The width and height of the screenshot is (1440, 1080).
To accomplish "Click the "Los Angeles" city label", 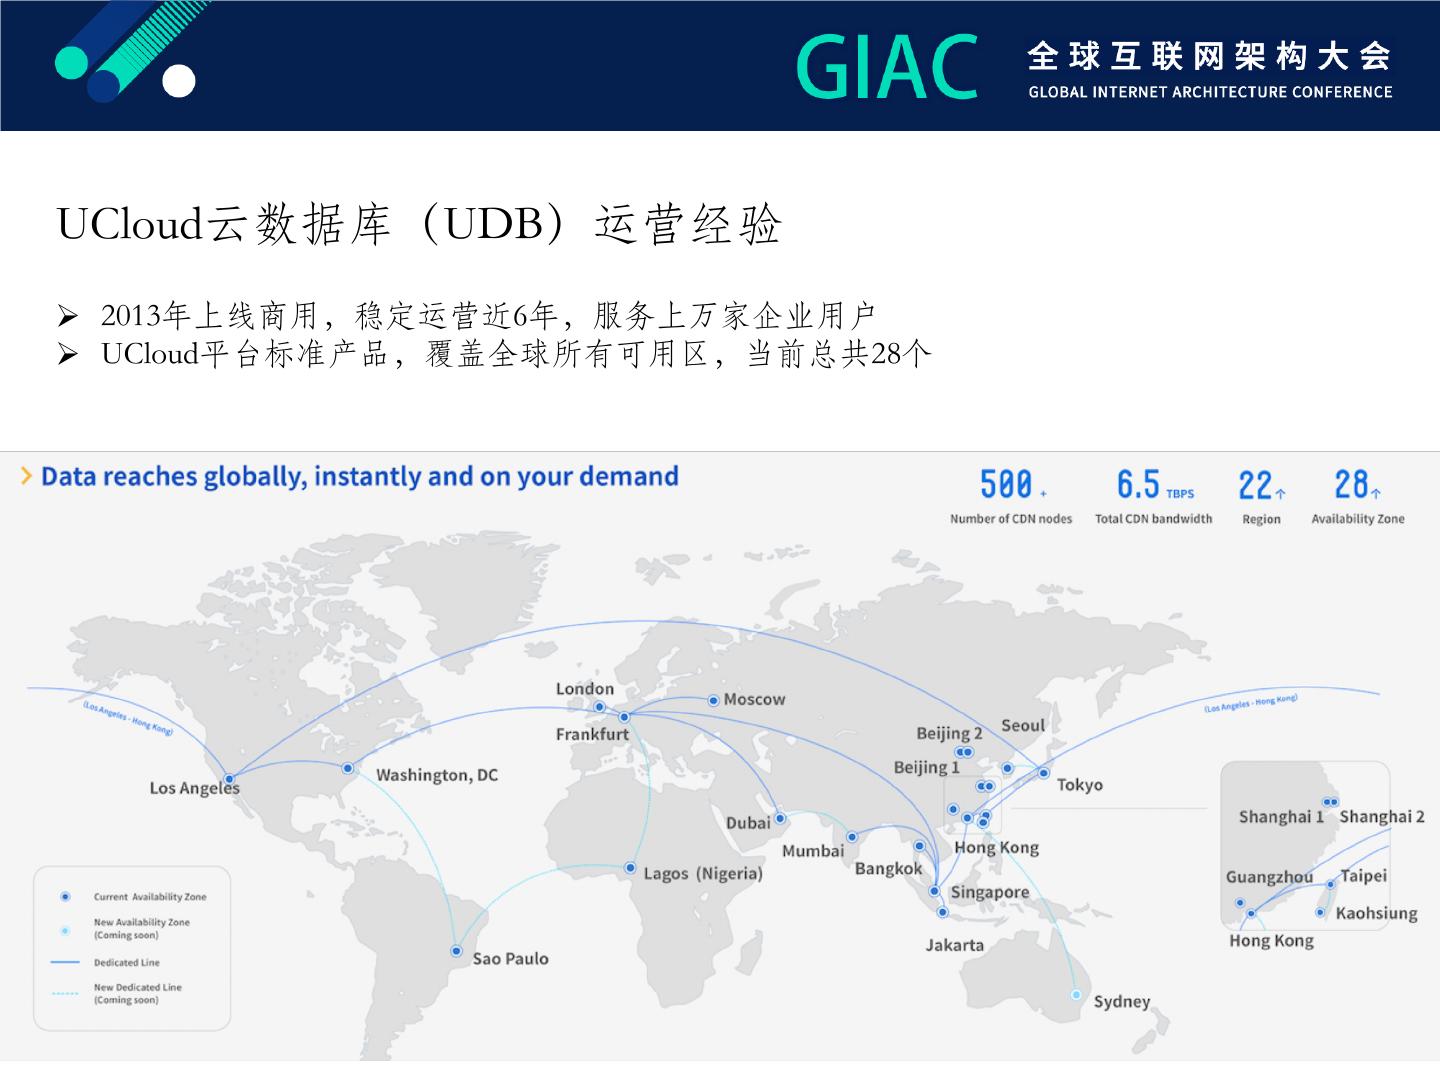I will pyautogui.click(x=195, y=788).
